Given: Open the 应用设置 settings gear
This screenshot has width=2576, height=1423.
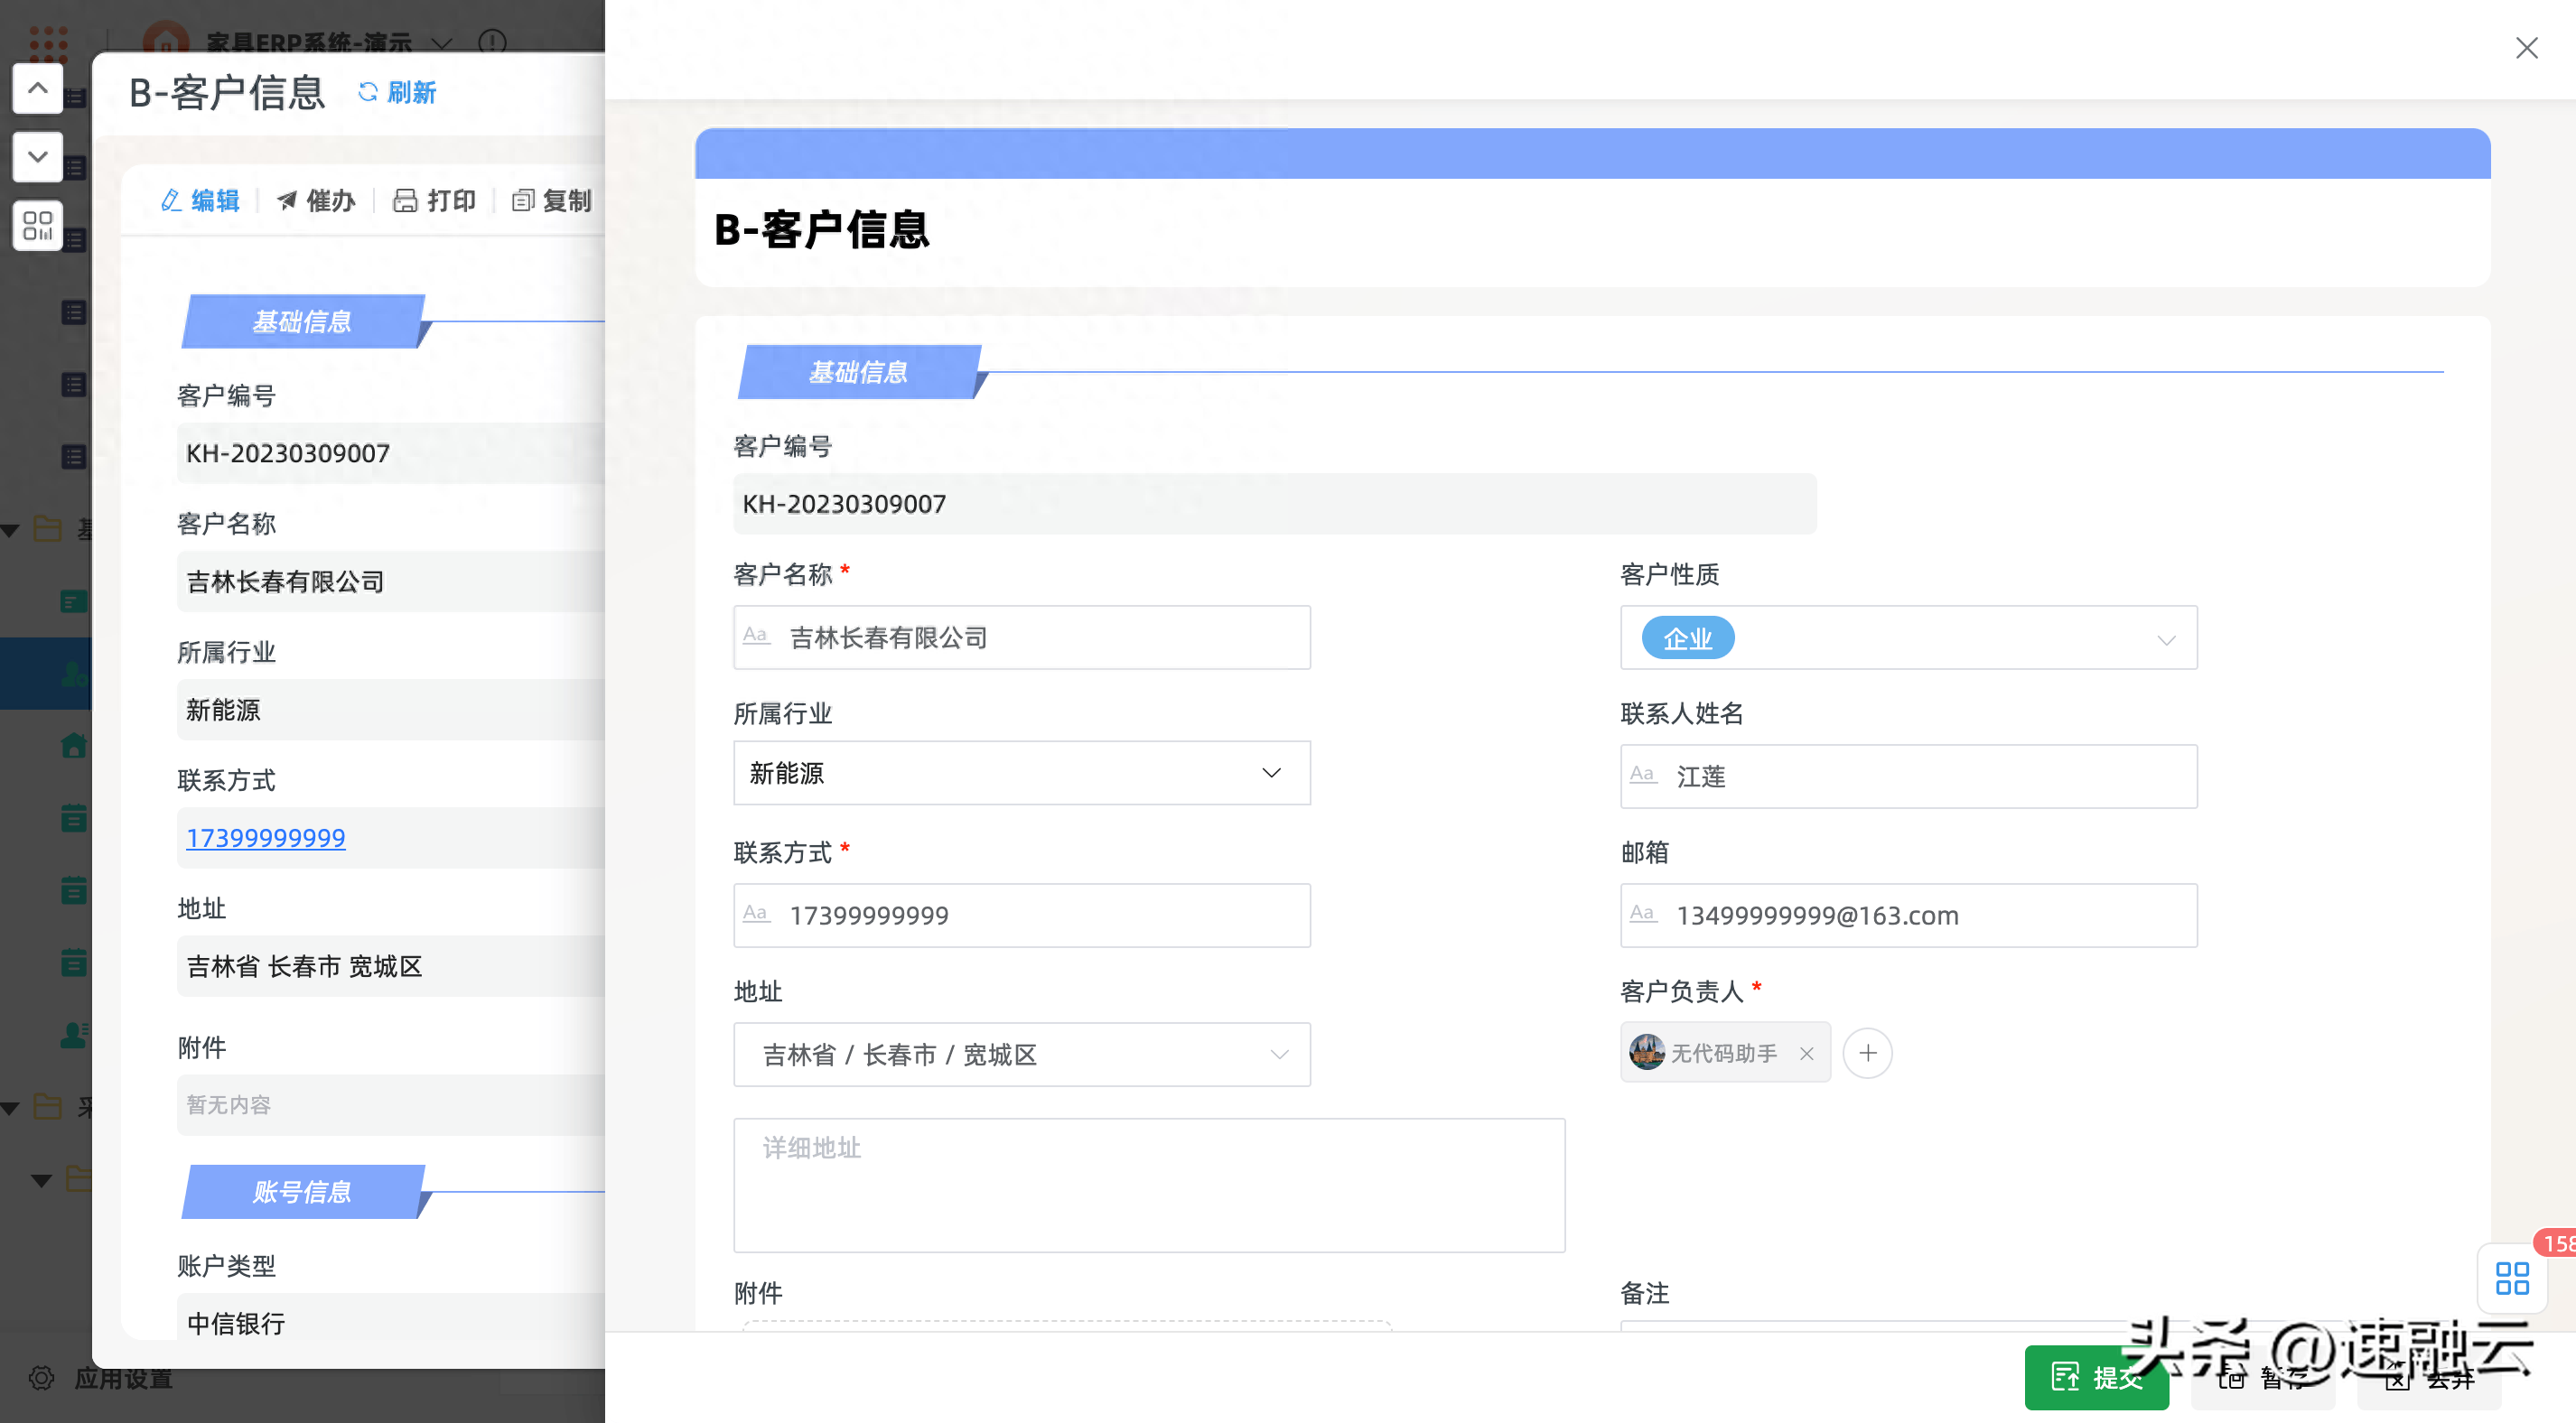Looking at the screenshot, I should 40,1378.
